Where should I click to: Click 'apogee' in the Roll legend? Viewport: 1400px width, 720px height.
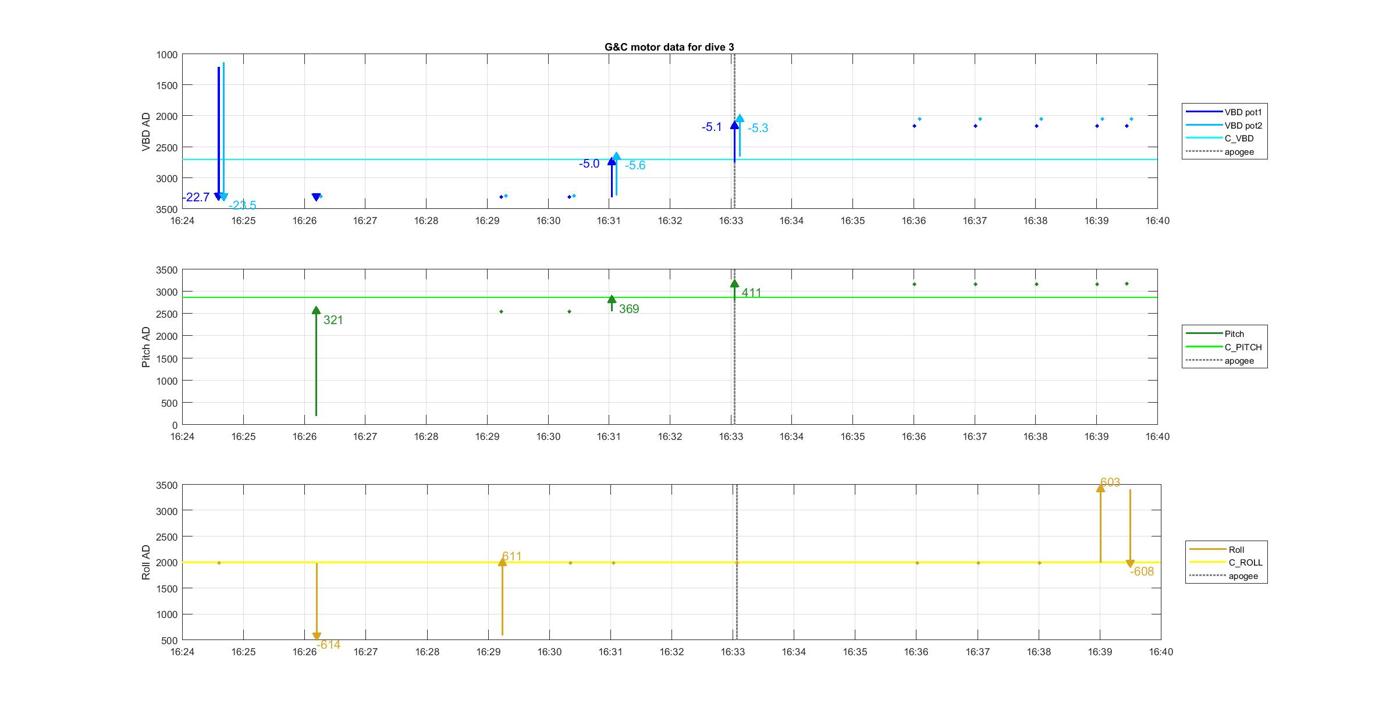tap(1243, 575)
